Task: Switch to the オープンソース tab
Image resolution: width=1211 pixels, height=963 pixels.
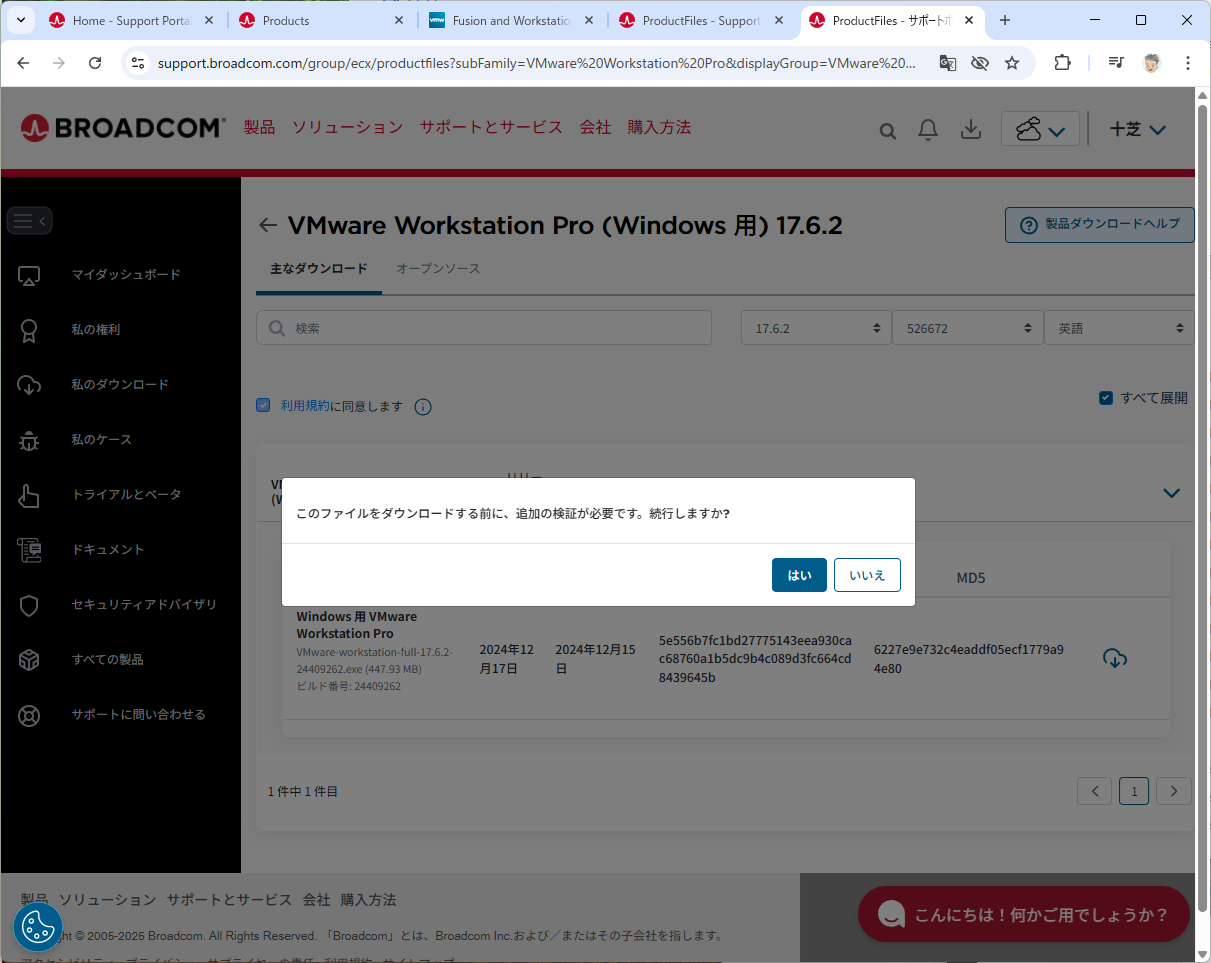Action: point(438,269)
